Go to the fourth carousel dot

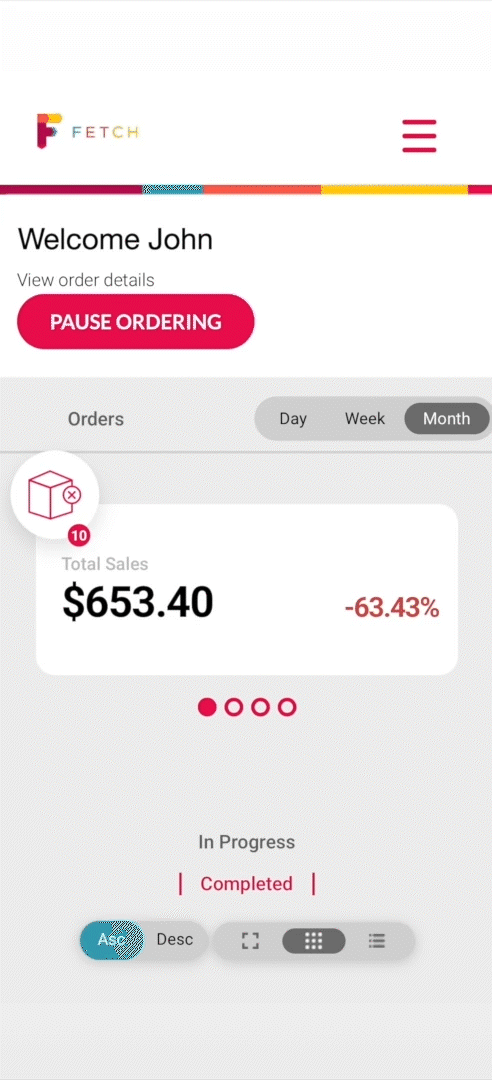[x=287, y=707]
